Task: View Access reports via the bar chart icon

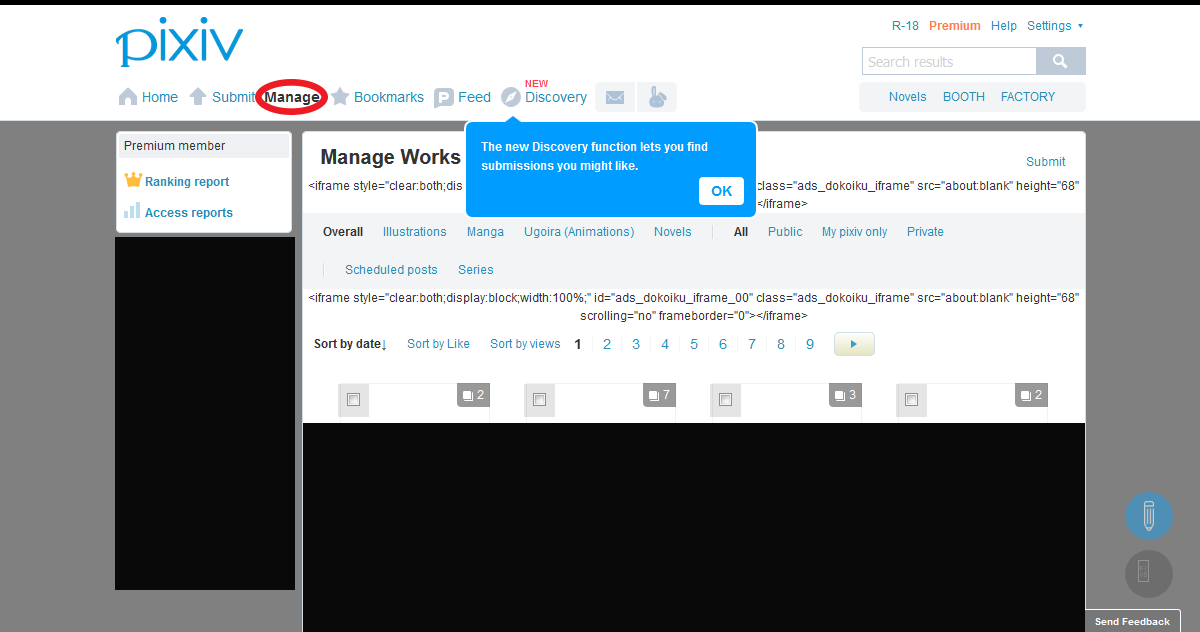Action: (131, 212)
